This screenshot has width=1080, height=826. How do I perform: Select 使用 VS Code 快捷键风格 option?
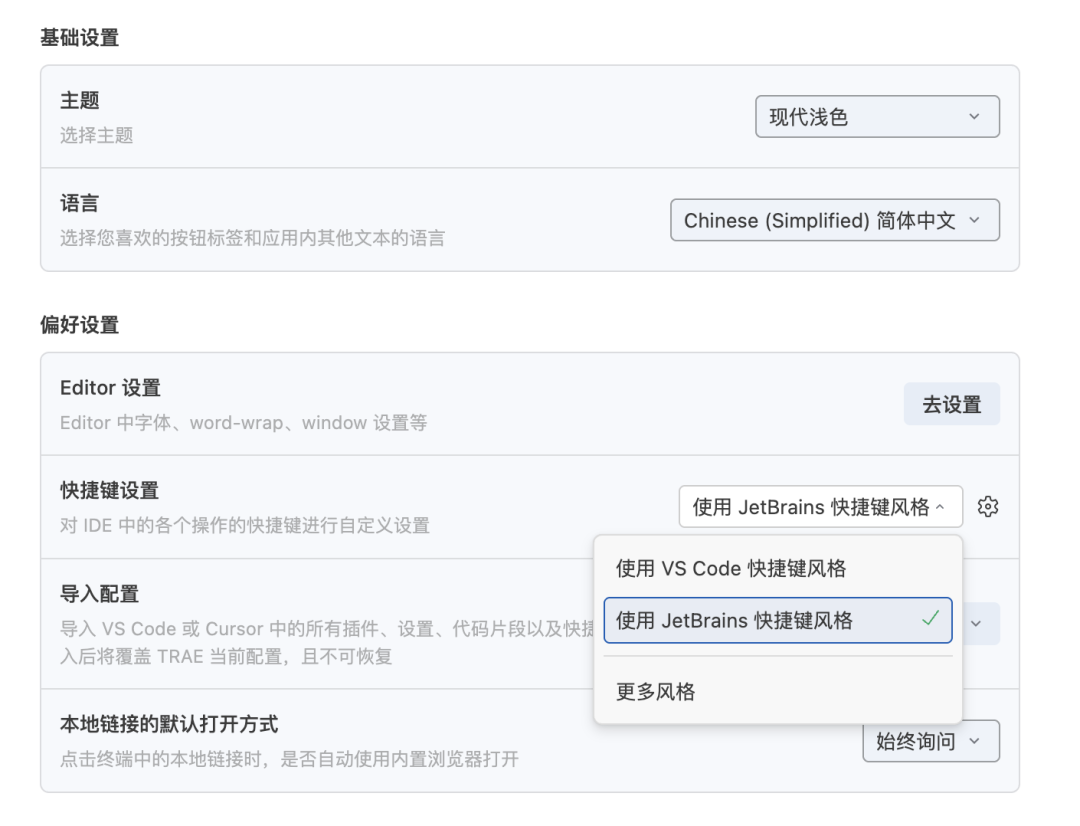tap(731, 569)
